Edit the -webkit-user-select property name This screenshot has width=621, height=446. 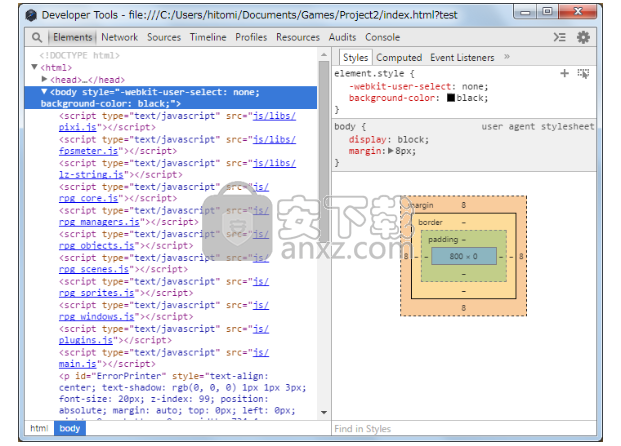click(400, 86)
